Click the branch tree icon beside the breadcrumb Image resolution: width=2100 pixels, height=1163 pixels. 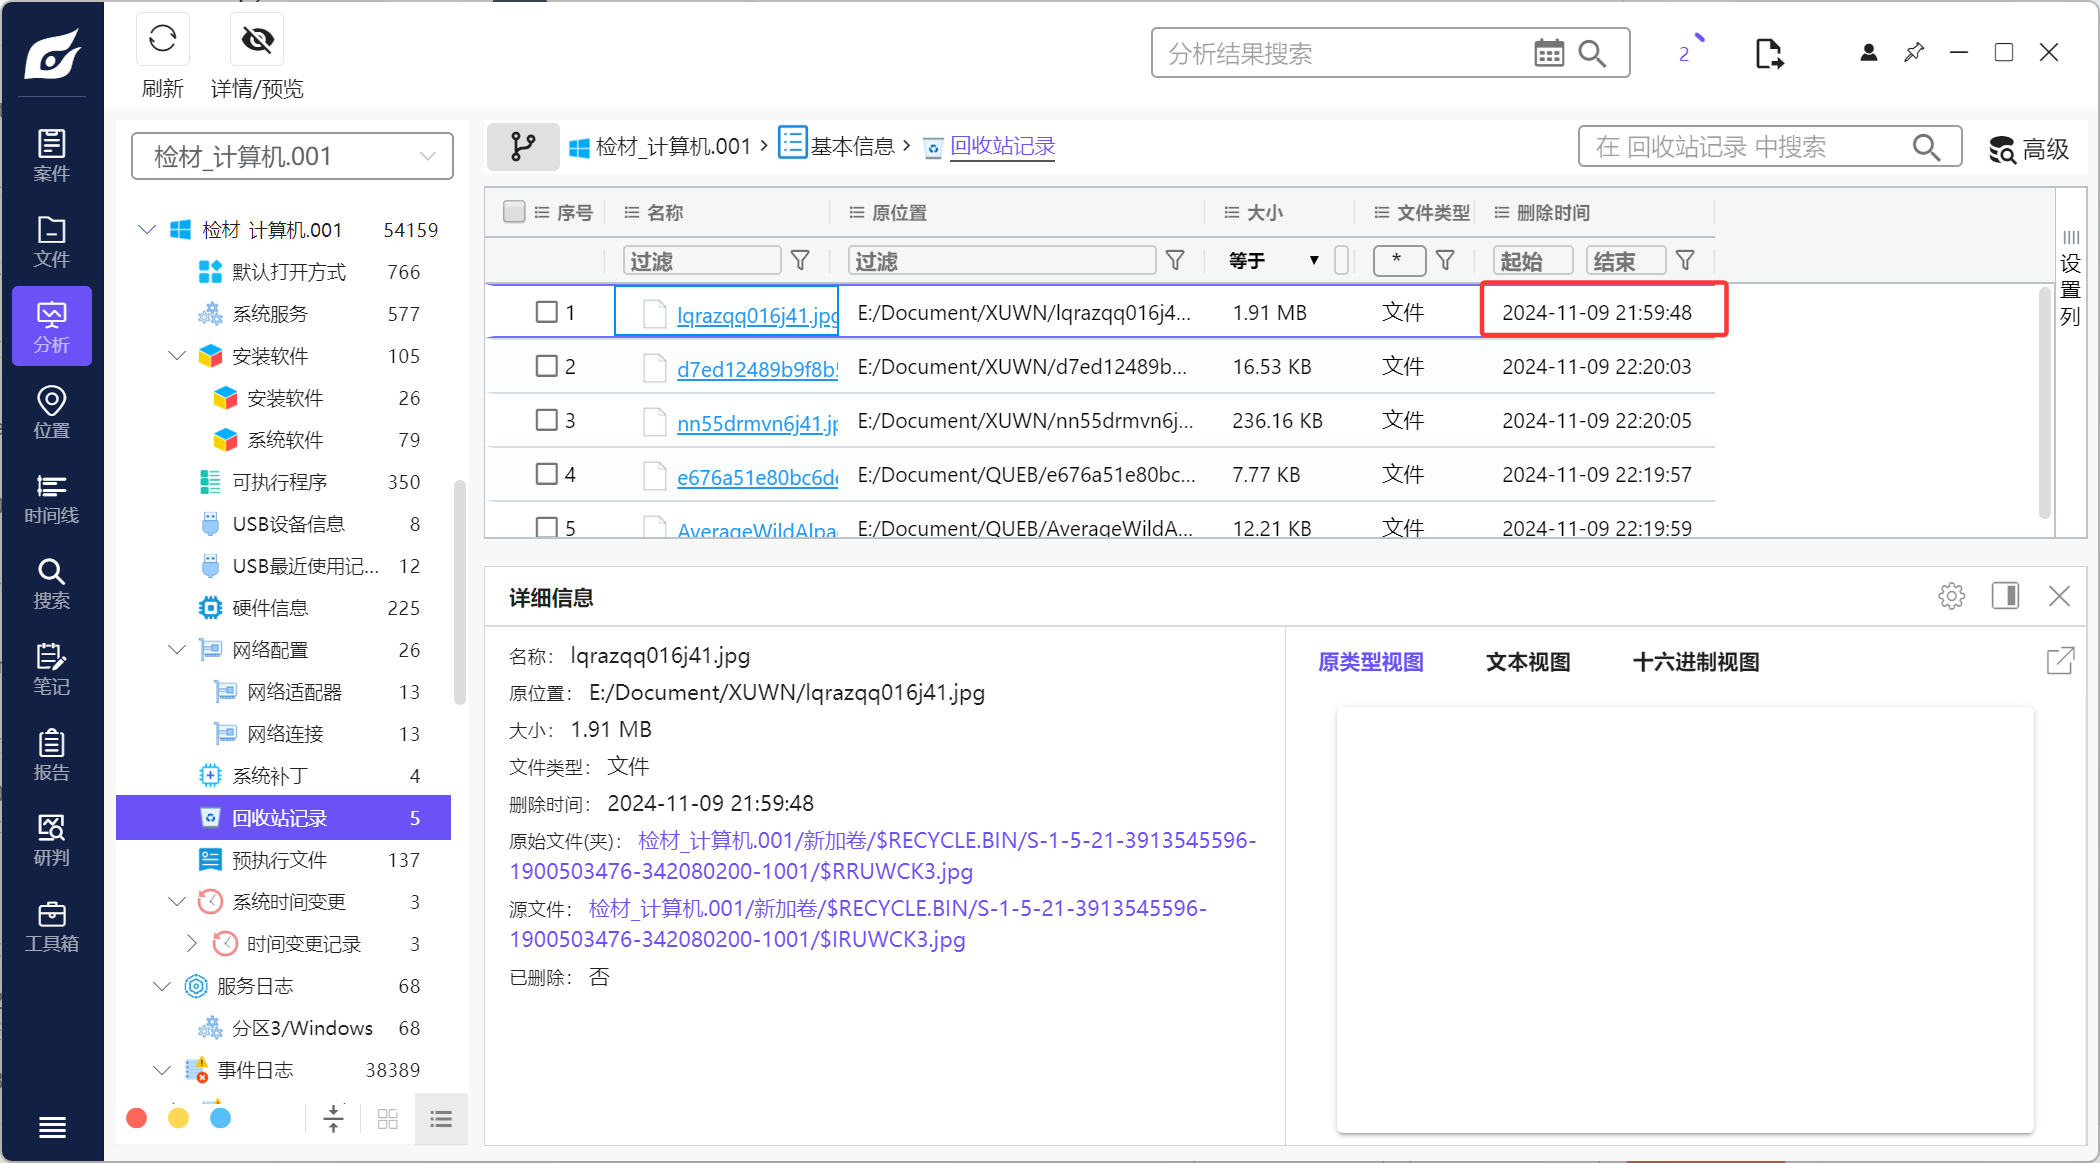click(522, 147)
